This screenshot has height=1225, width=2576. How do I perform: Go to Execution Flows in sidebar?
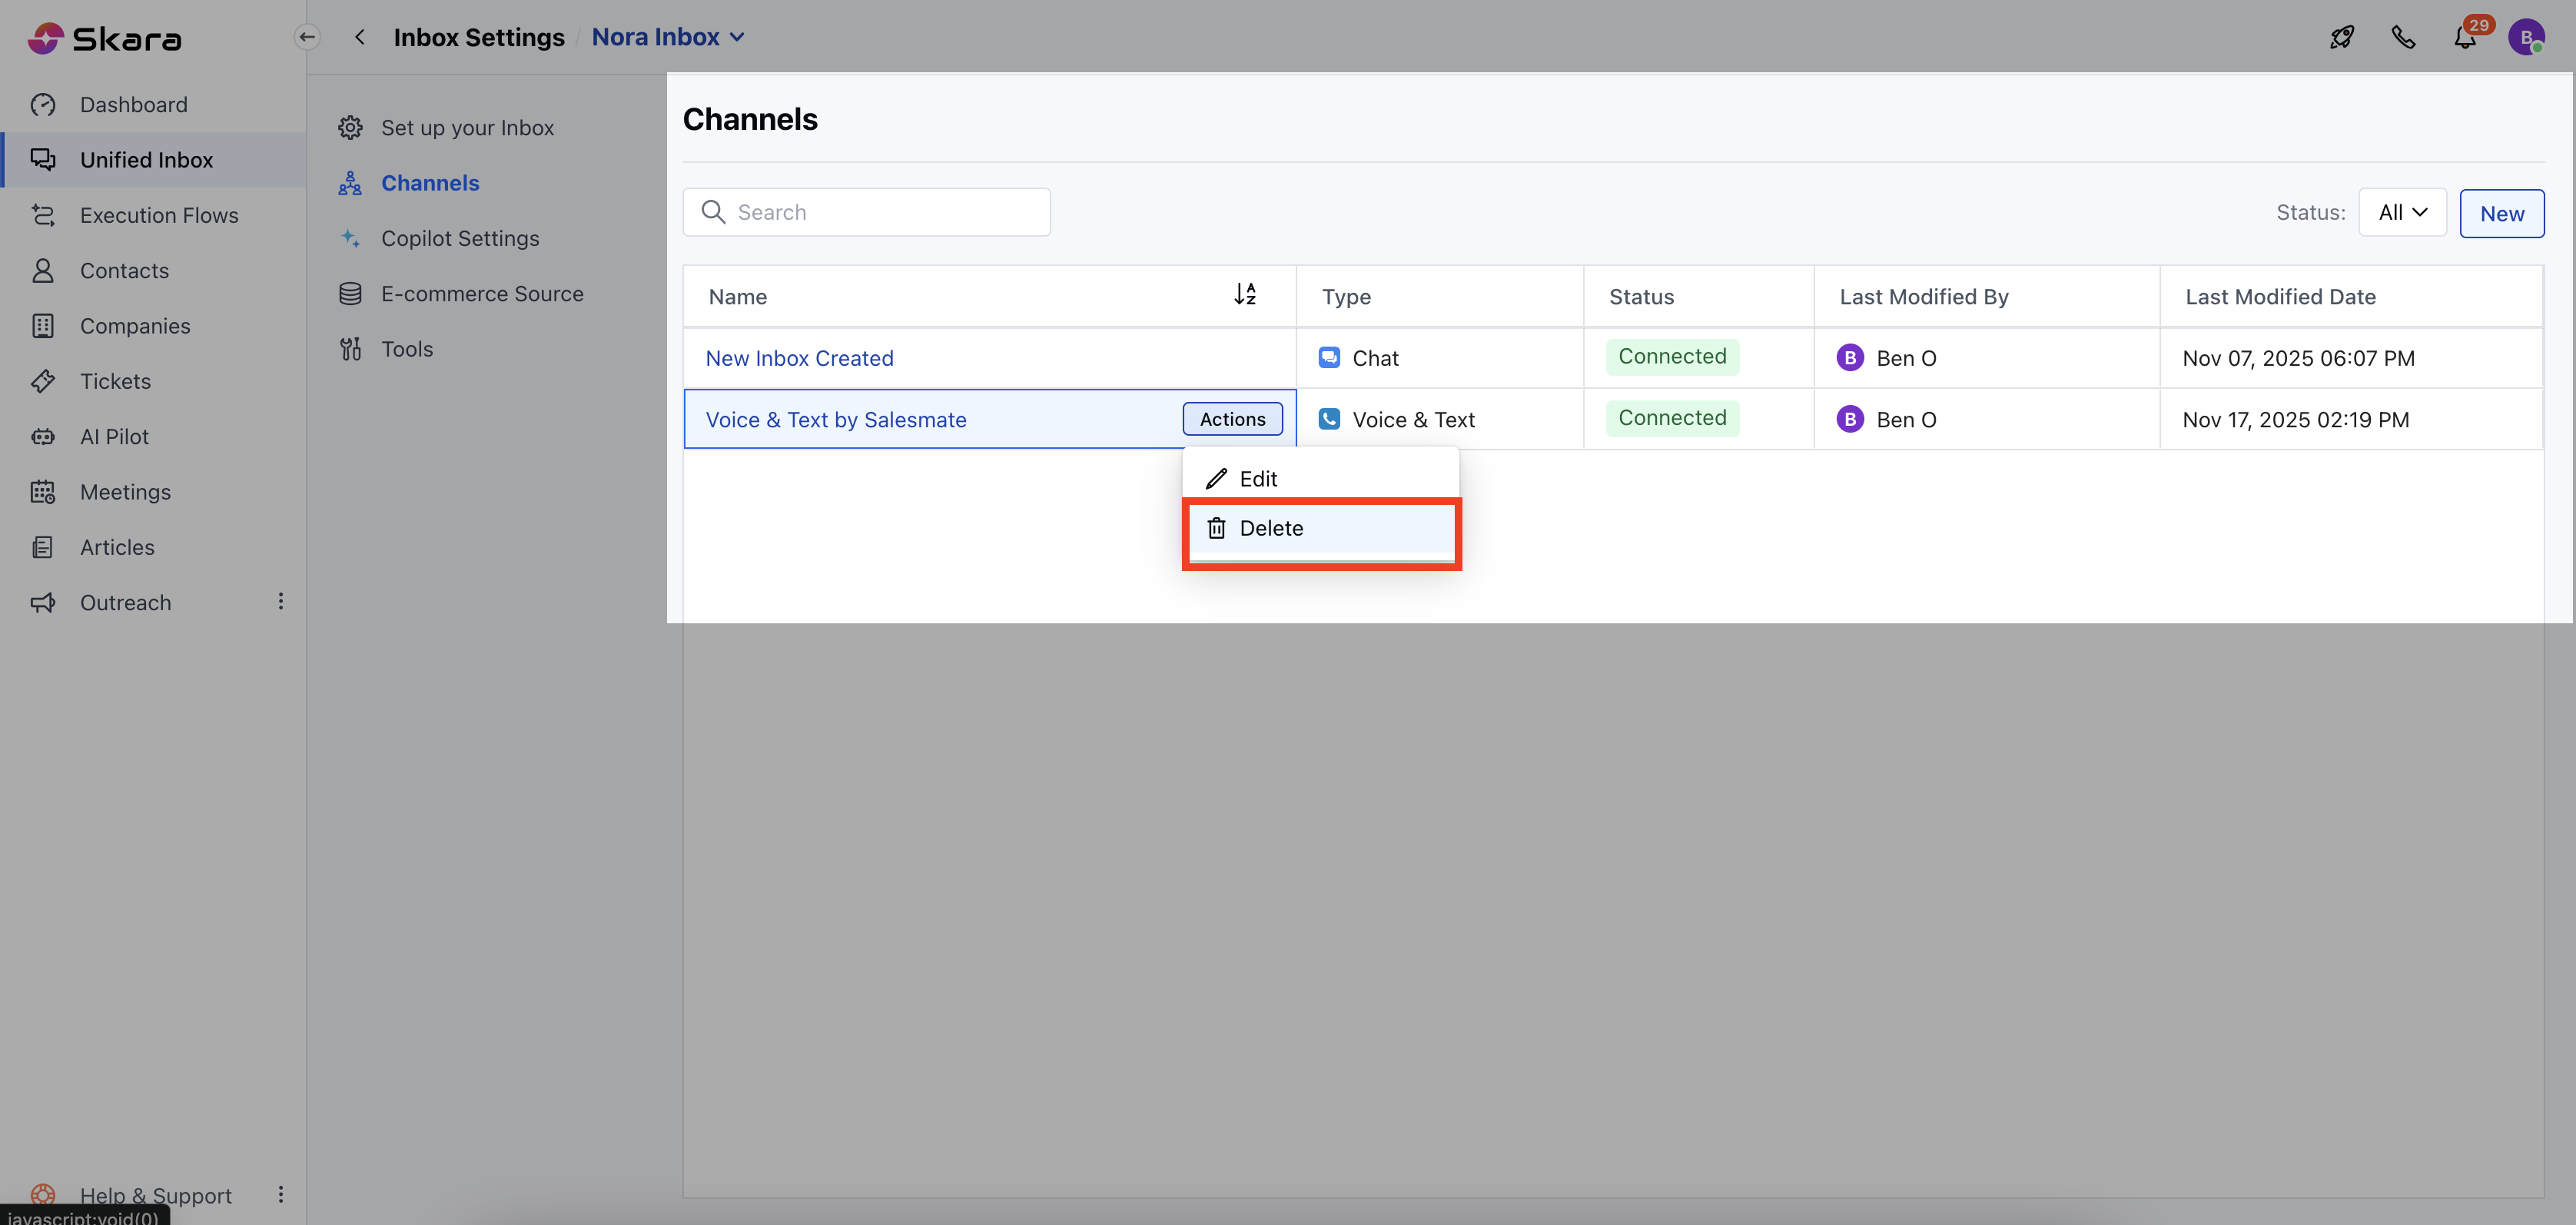159,215
